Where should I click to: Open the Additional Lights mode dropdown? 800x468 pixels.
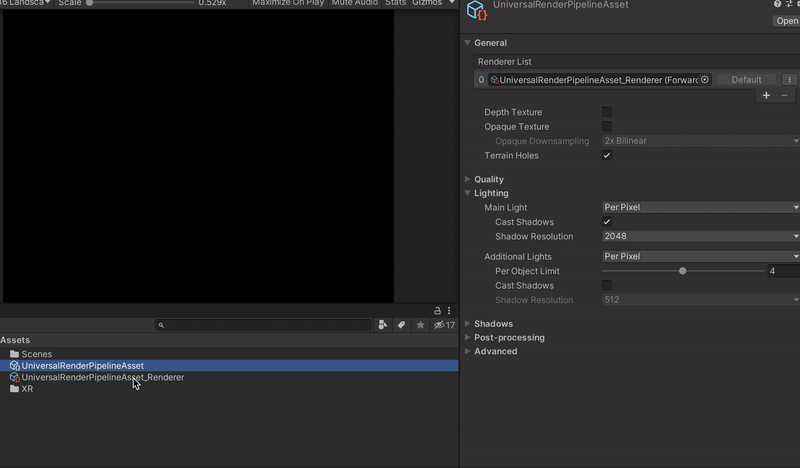pos(701,256)
